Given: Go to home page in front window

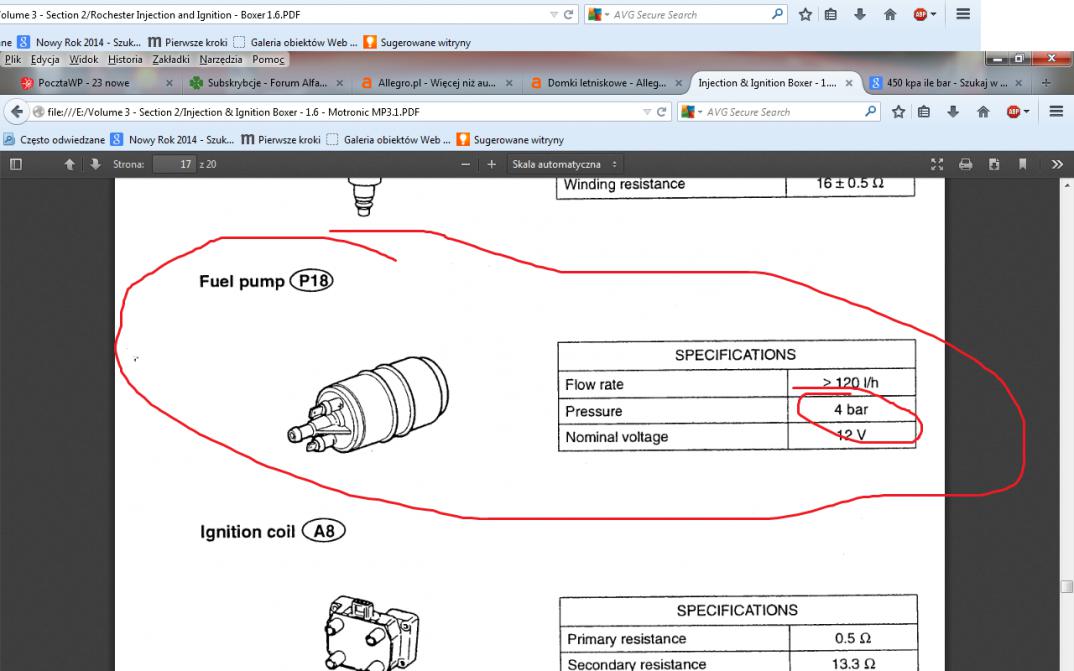Looking at the screenshot, I should (x=983, y=112).
